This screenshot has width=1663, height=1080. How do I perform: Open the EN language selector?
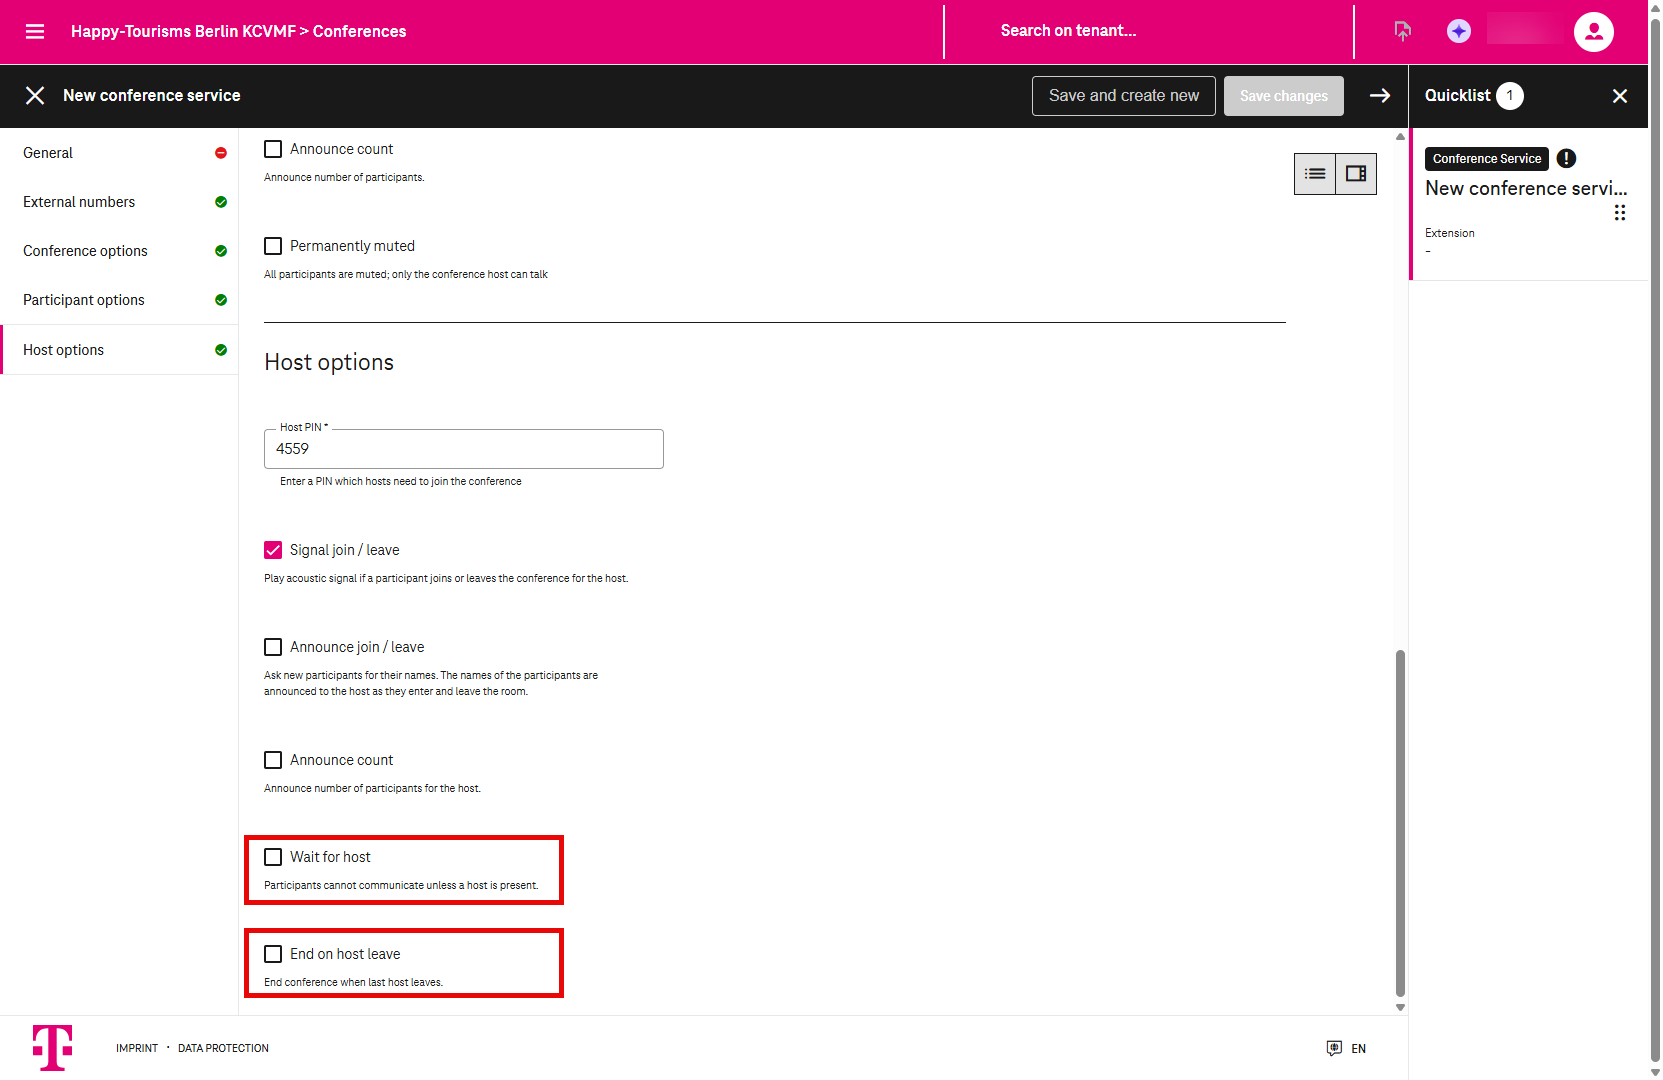pos(1347,1048)
